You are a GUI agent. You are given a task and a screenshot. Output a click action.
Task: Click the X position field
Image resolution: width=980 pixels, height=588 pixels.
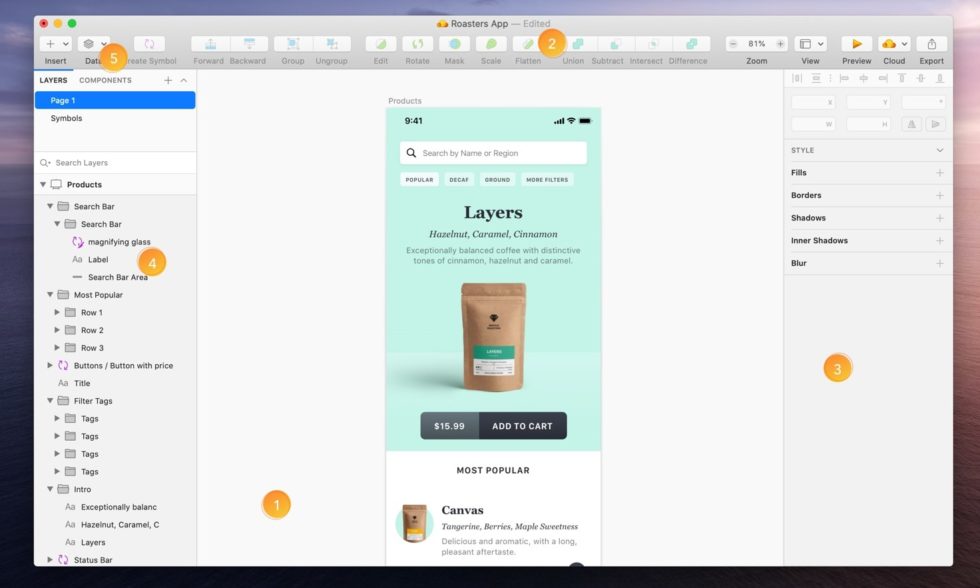813,102
